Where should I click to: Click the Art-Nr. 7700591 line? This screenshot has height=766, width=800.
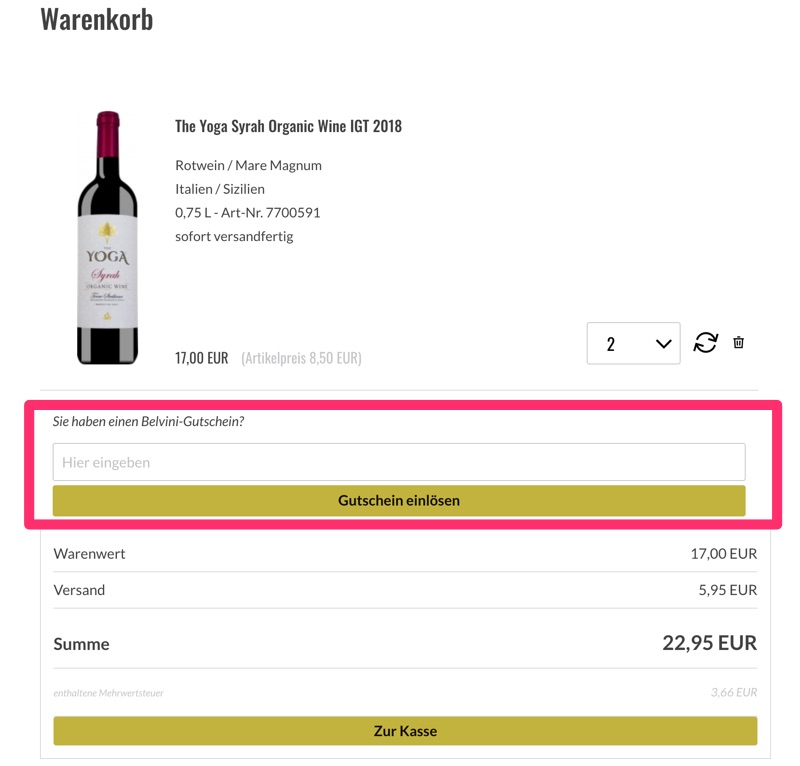(247, 213)
